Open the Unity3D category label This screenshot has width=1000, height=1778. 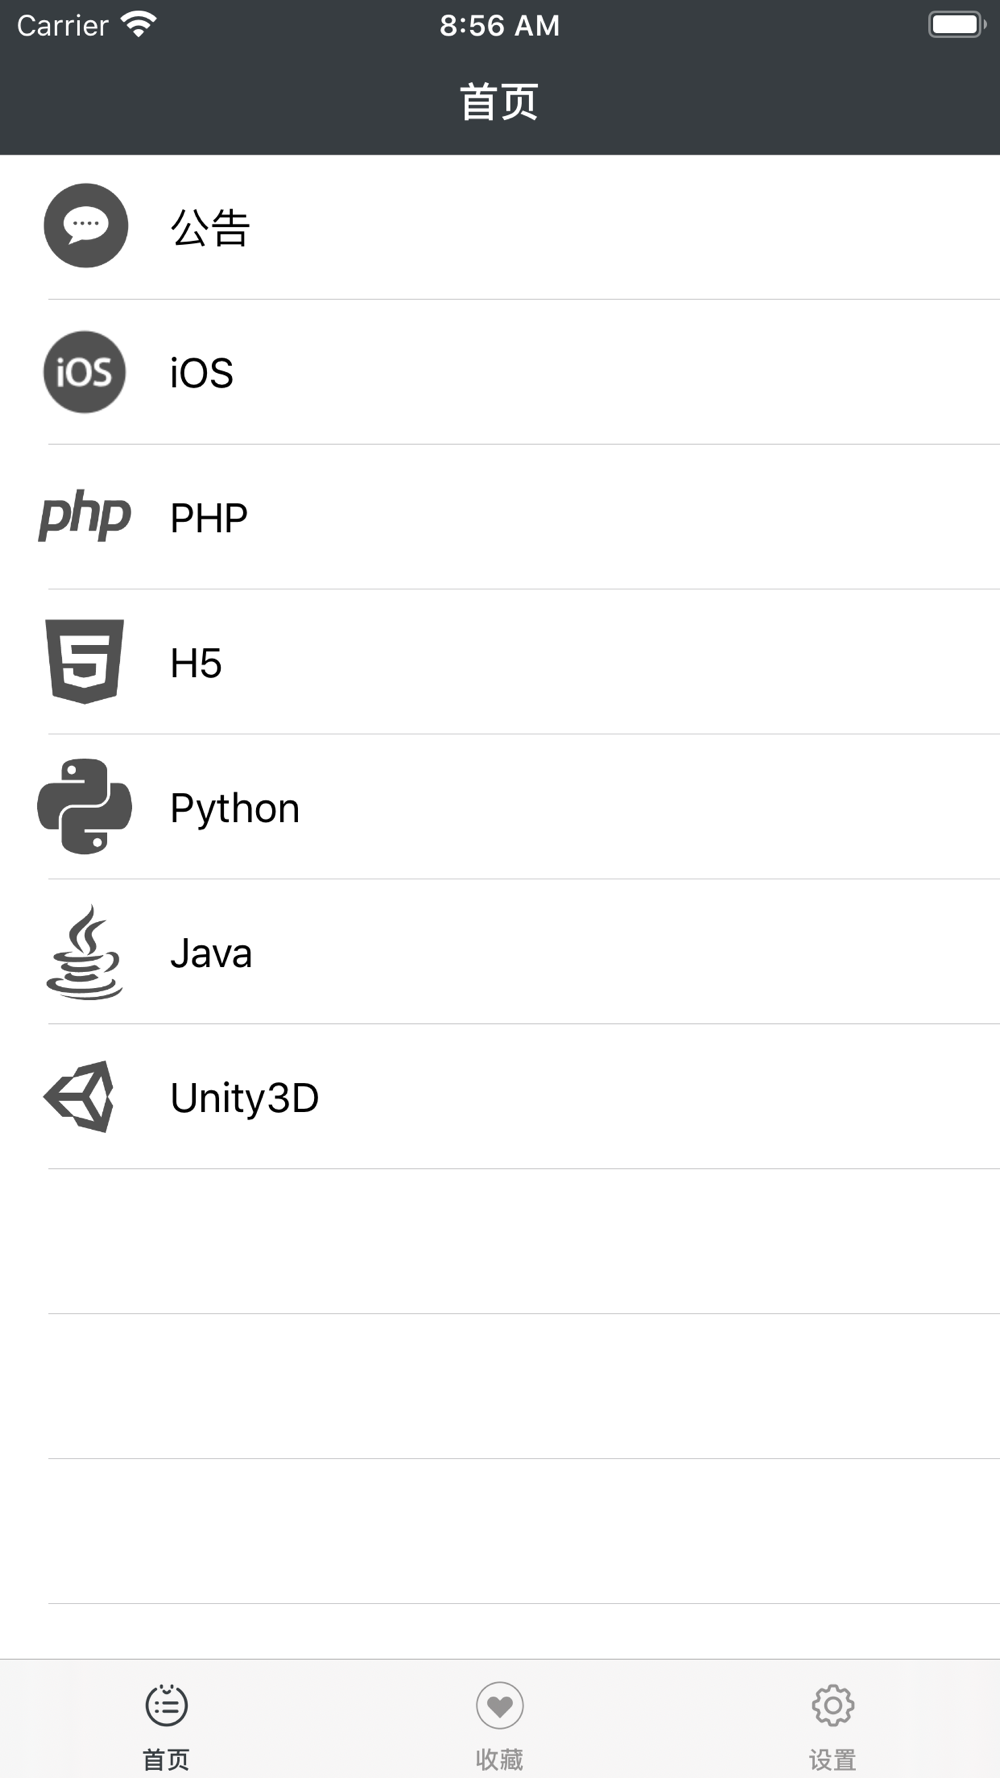245,1098
